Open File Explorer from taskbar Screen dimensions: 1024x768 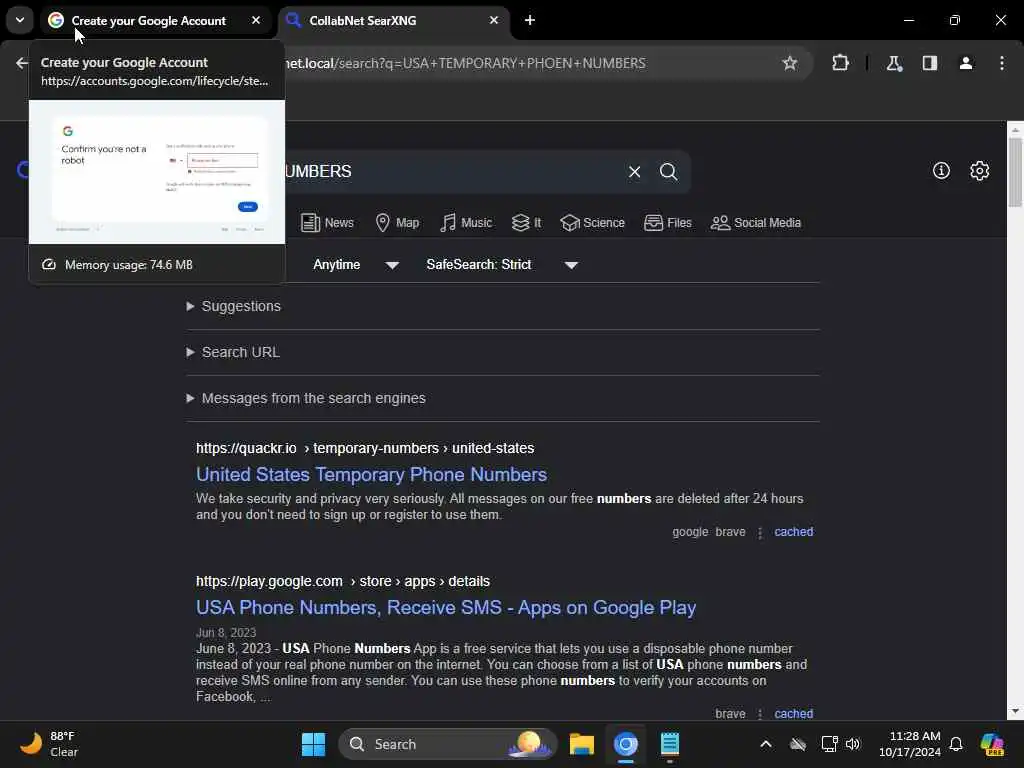[x=581, y=744]
